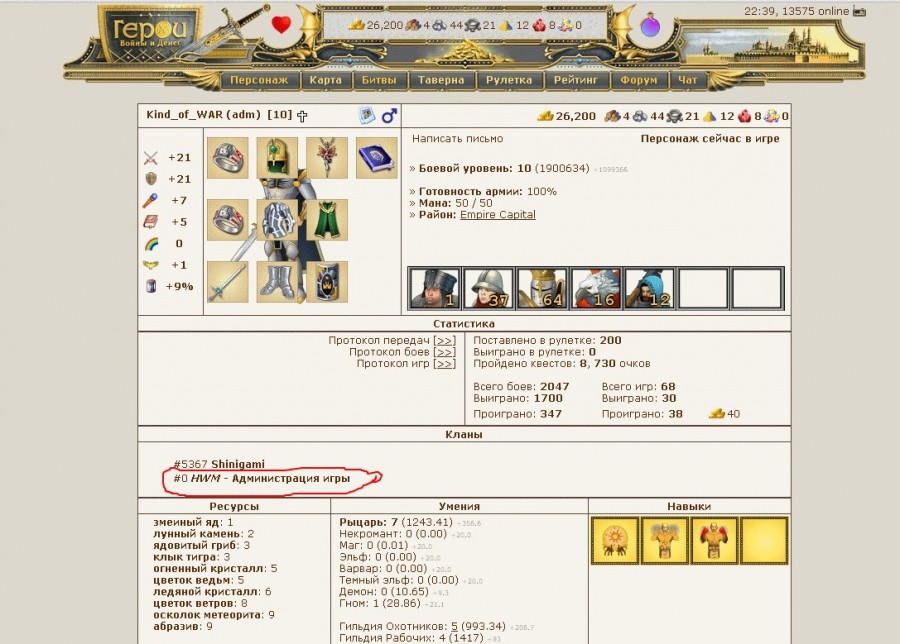Click the purple mana potion icon
Screen dimensions: 900x644
(x=650, y=25)
